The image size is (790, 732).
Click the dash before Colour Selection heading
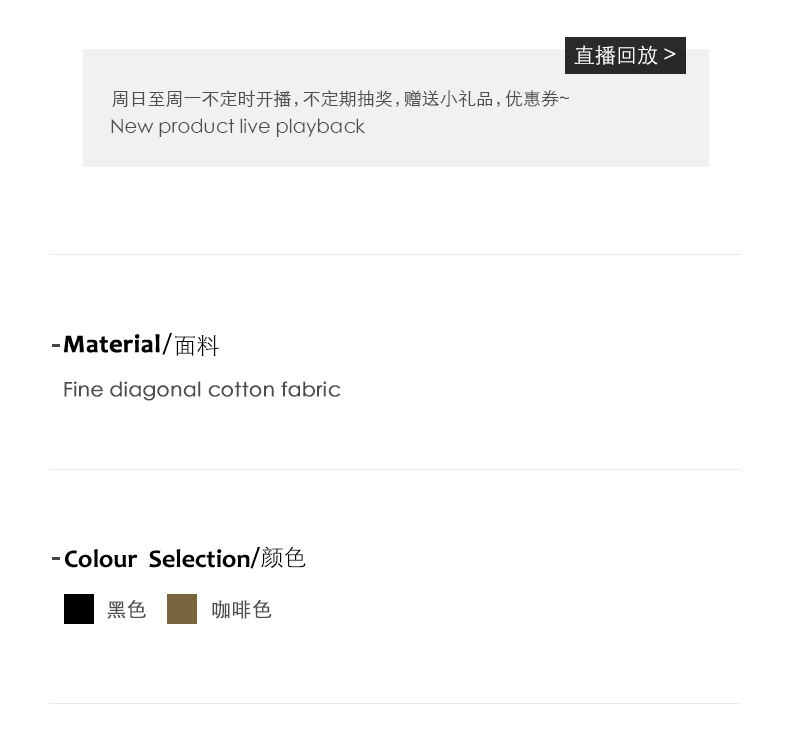tap(56, 558)
